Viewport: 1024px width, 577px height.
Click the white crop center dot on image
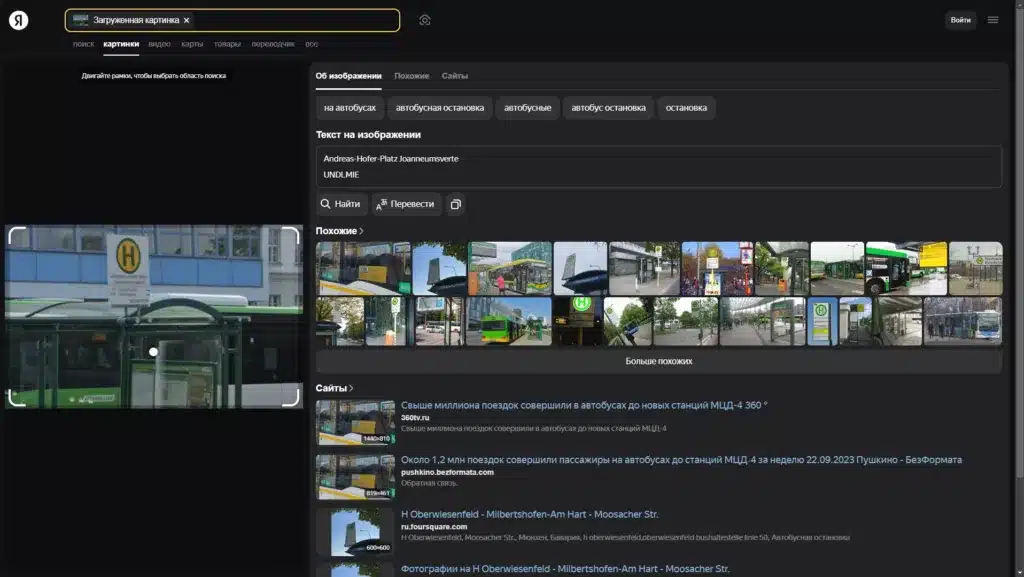pyautogui.click(x=153, y=352)
